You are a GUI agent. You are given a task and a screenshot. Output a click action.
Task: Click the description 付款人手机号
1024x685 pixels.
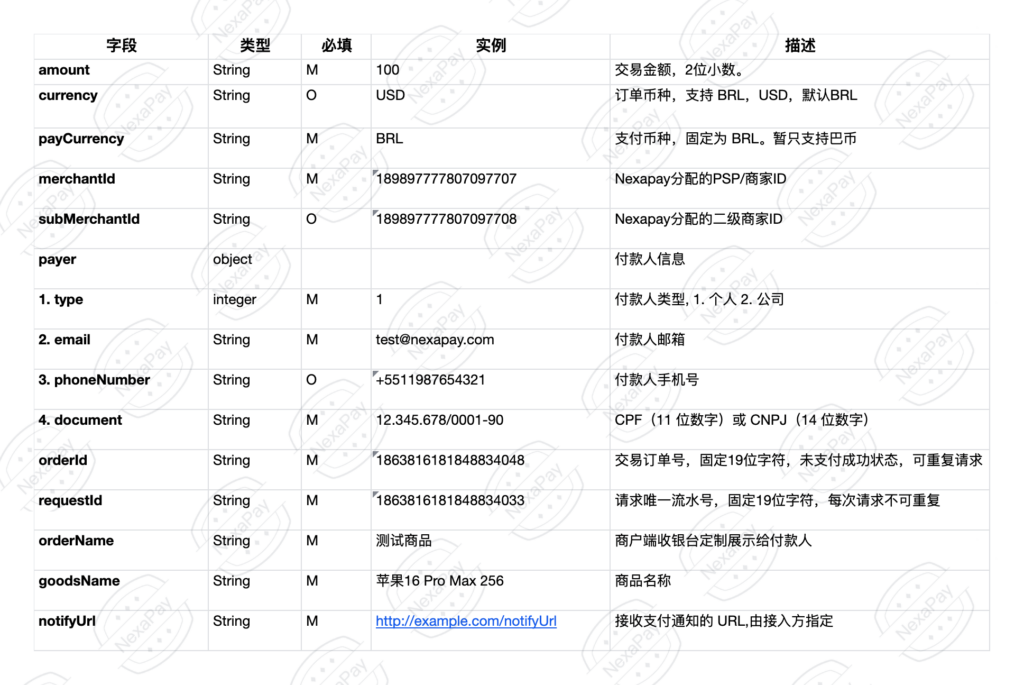click(x=657, y=380)
